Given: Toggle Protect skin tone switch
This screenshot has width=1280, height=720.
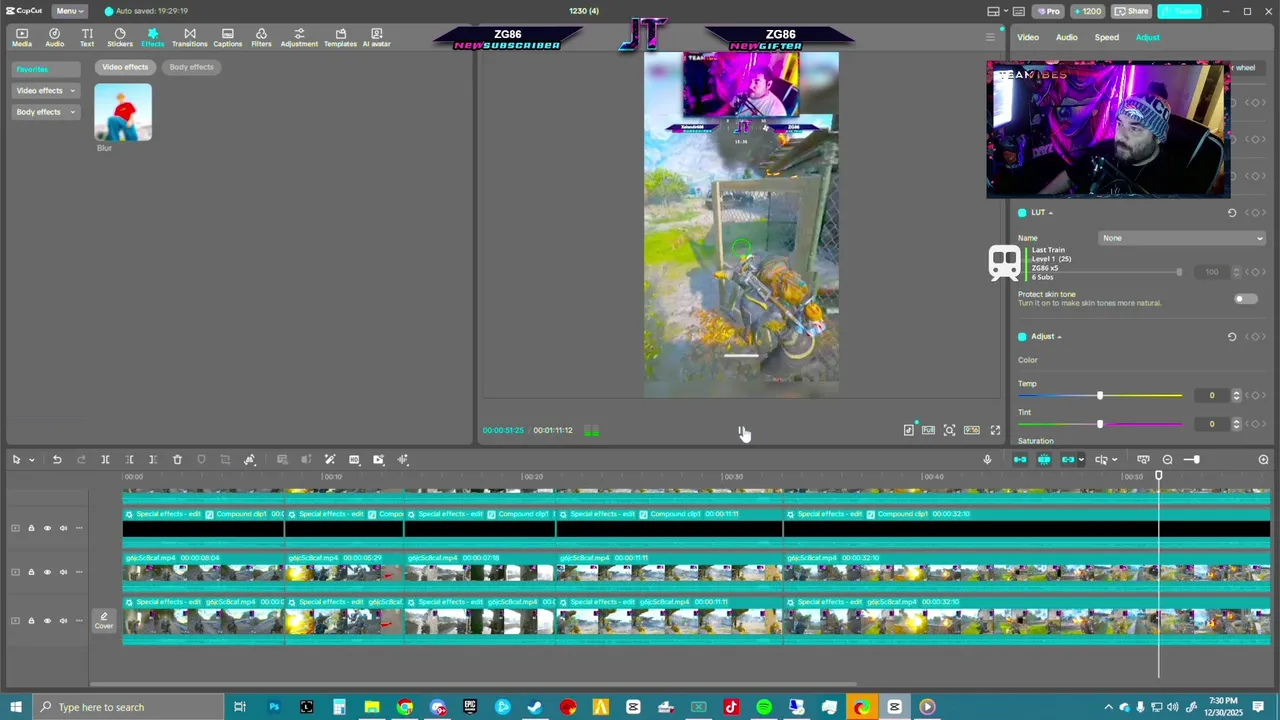Looking at the screenshot, I should click(x=1245, y=299).
